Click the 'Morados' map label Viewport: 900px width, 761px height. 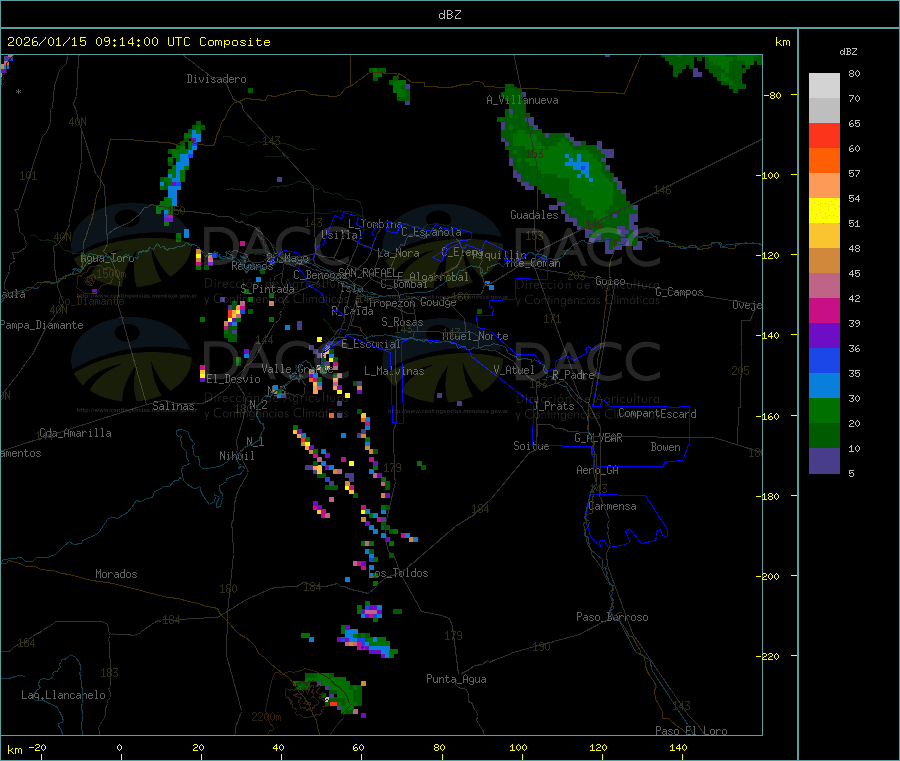coord(116,574)
